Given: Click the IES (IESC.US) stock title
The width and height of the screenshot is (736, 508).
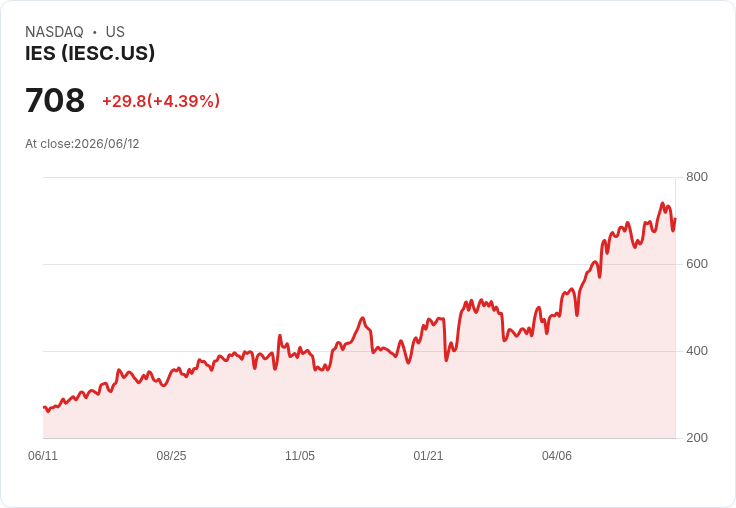Looking at the screenshot, I should coord(90,53).
